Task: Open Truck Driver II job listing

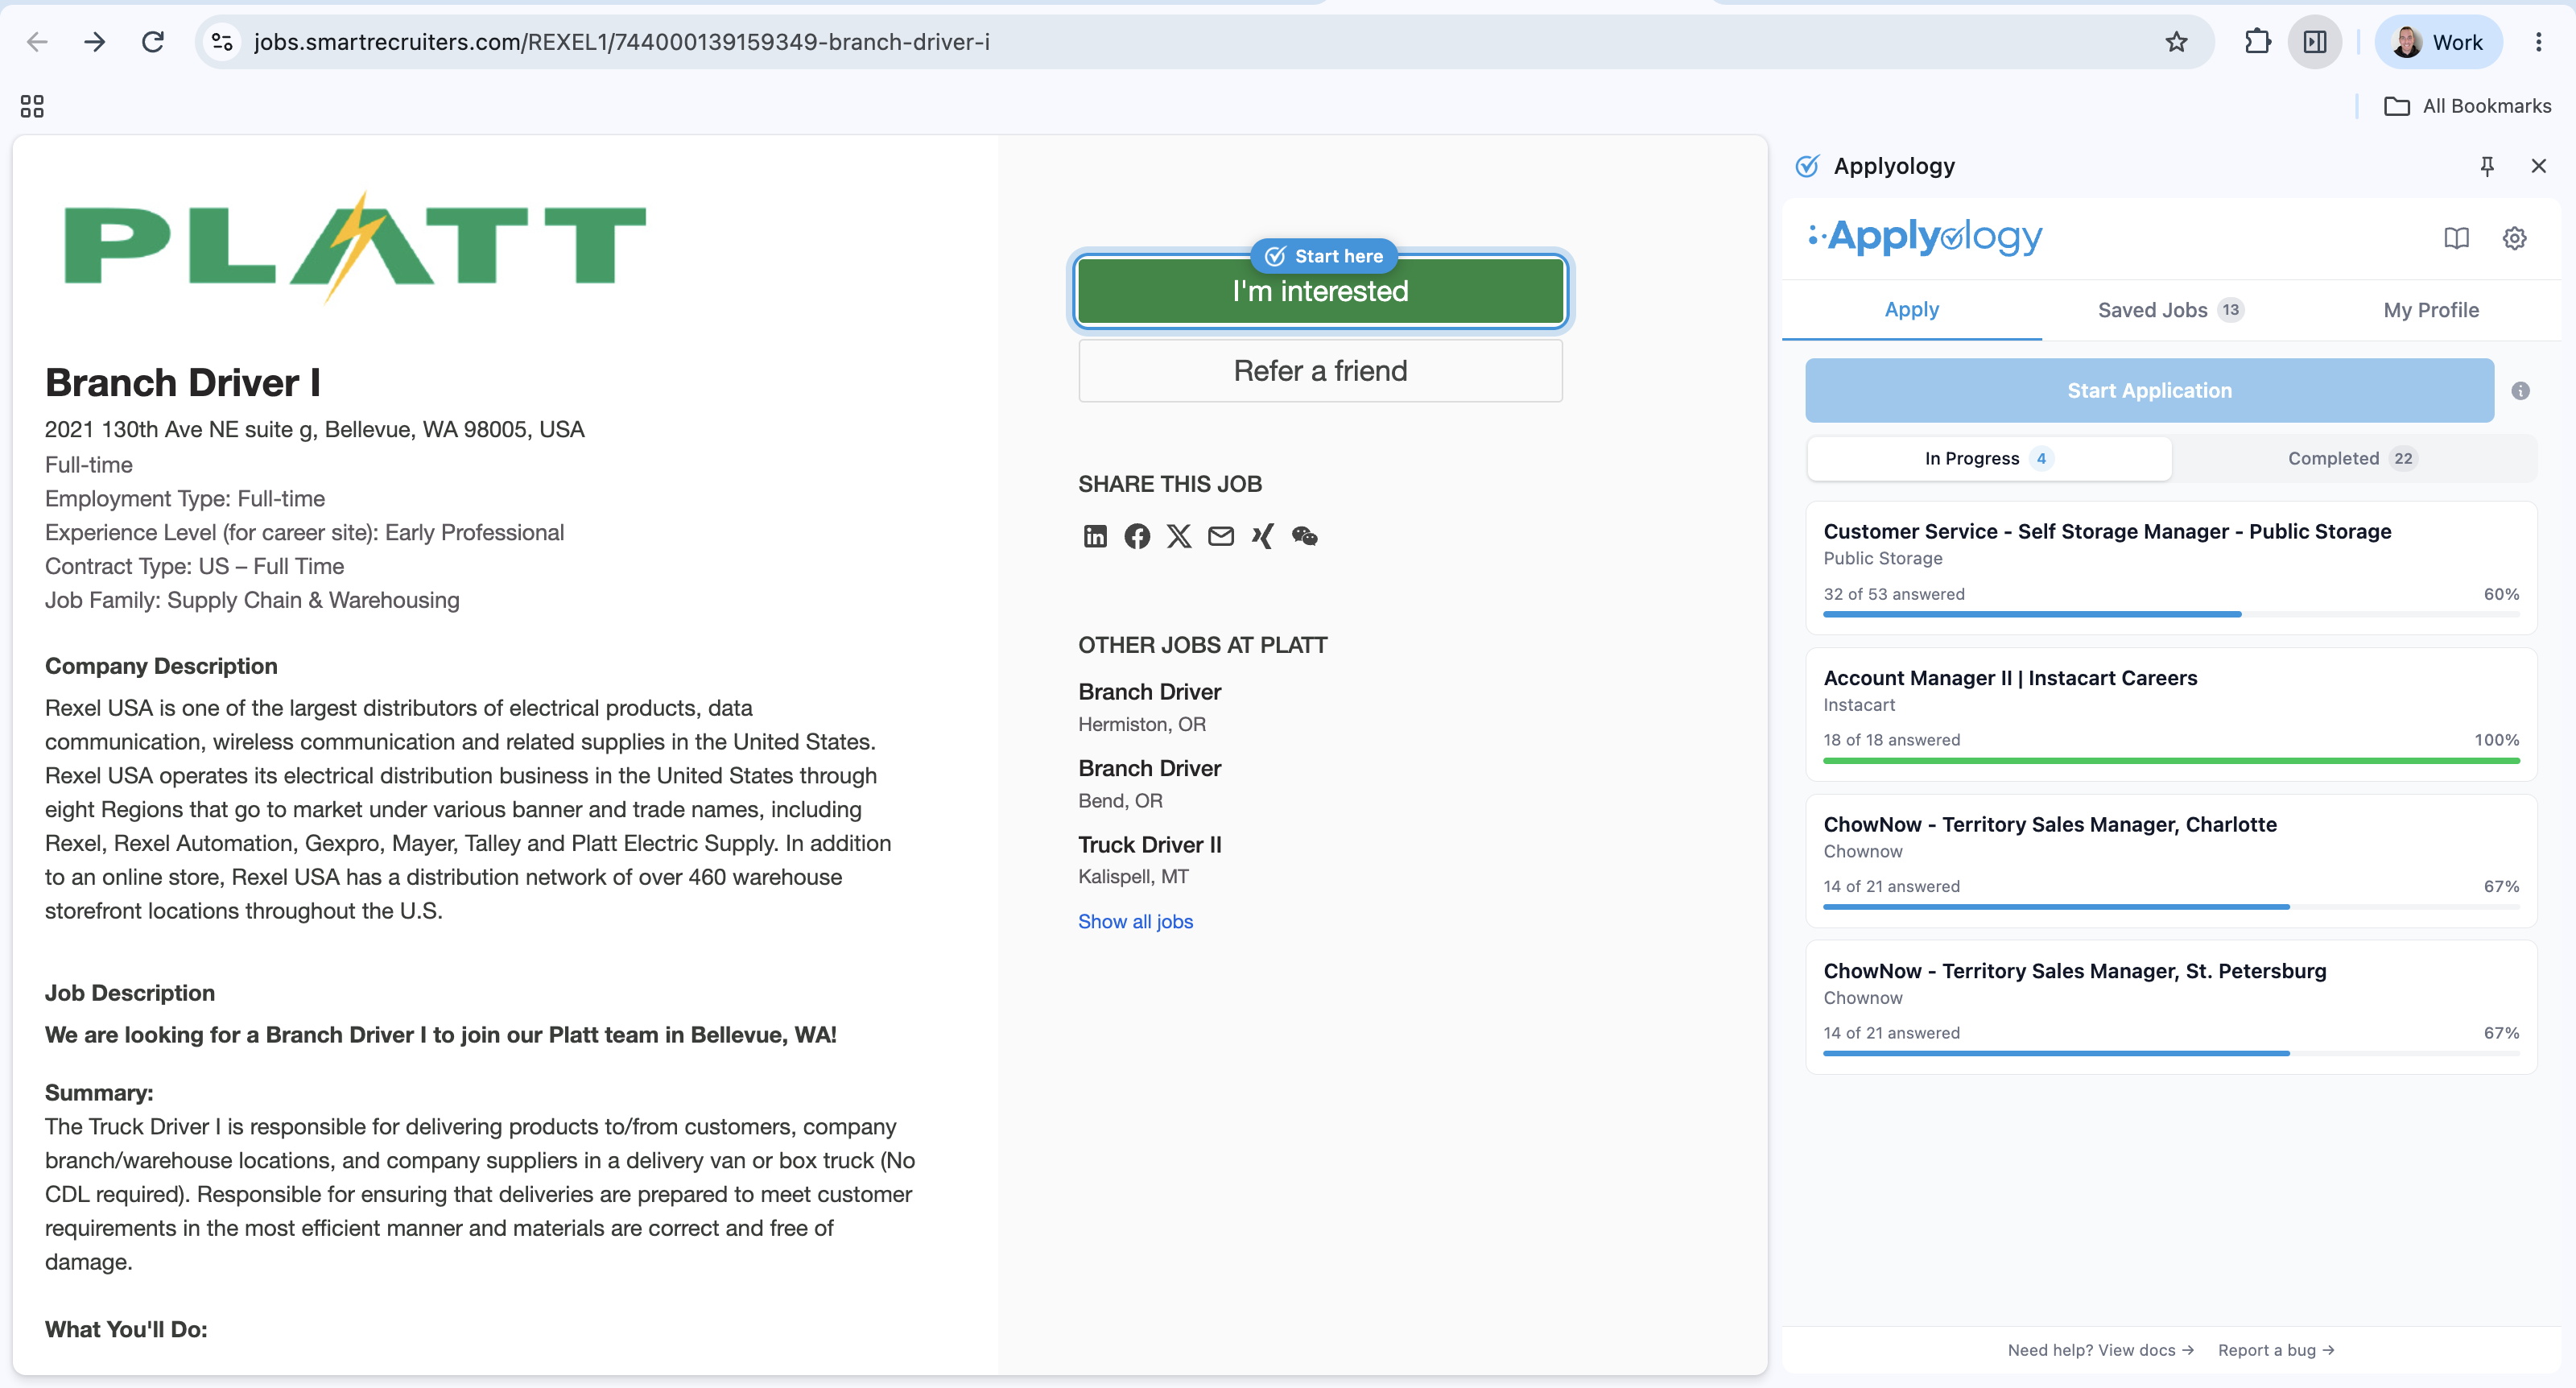Action: (1149, 845)
